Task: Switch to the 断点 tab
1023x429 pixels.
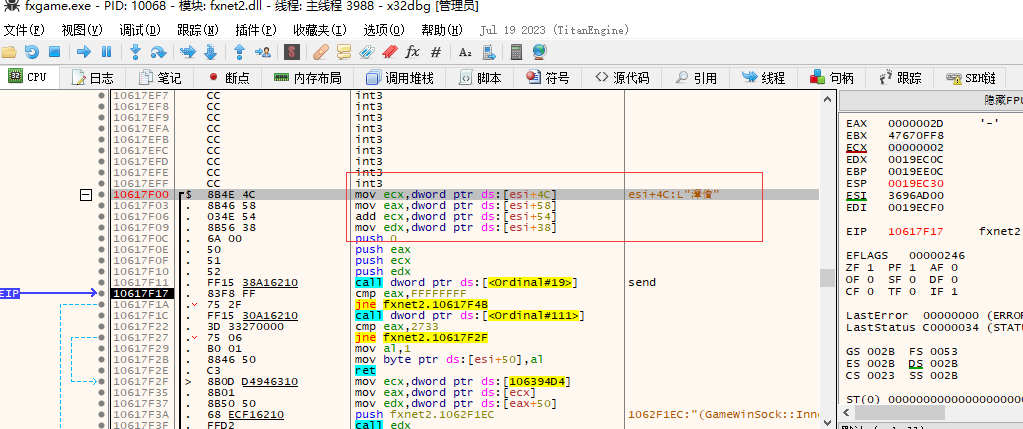Action: click(x=229, y=78)
